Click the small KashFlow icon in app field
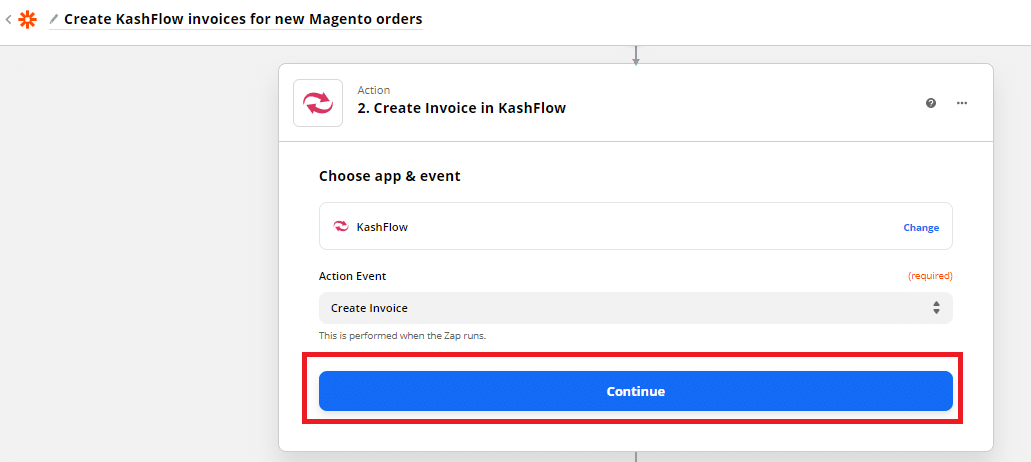Screen dimensions: 1031x462 [x=340, y=227]
